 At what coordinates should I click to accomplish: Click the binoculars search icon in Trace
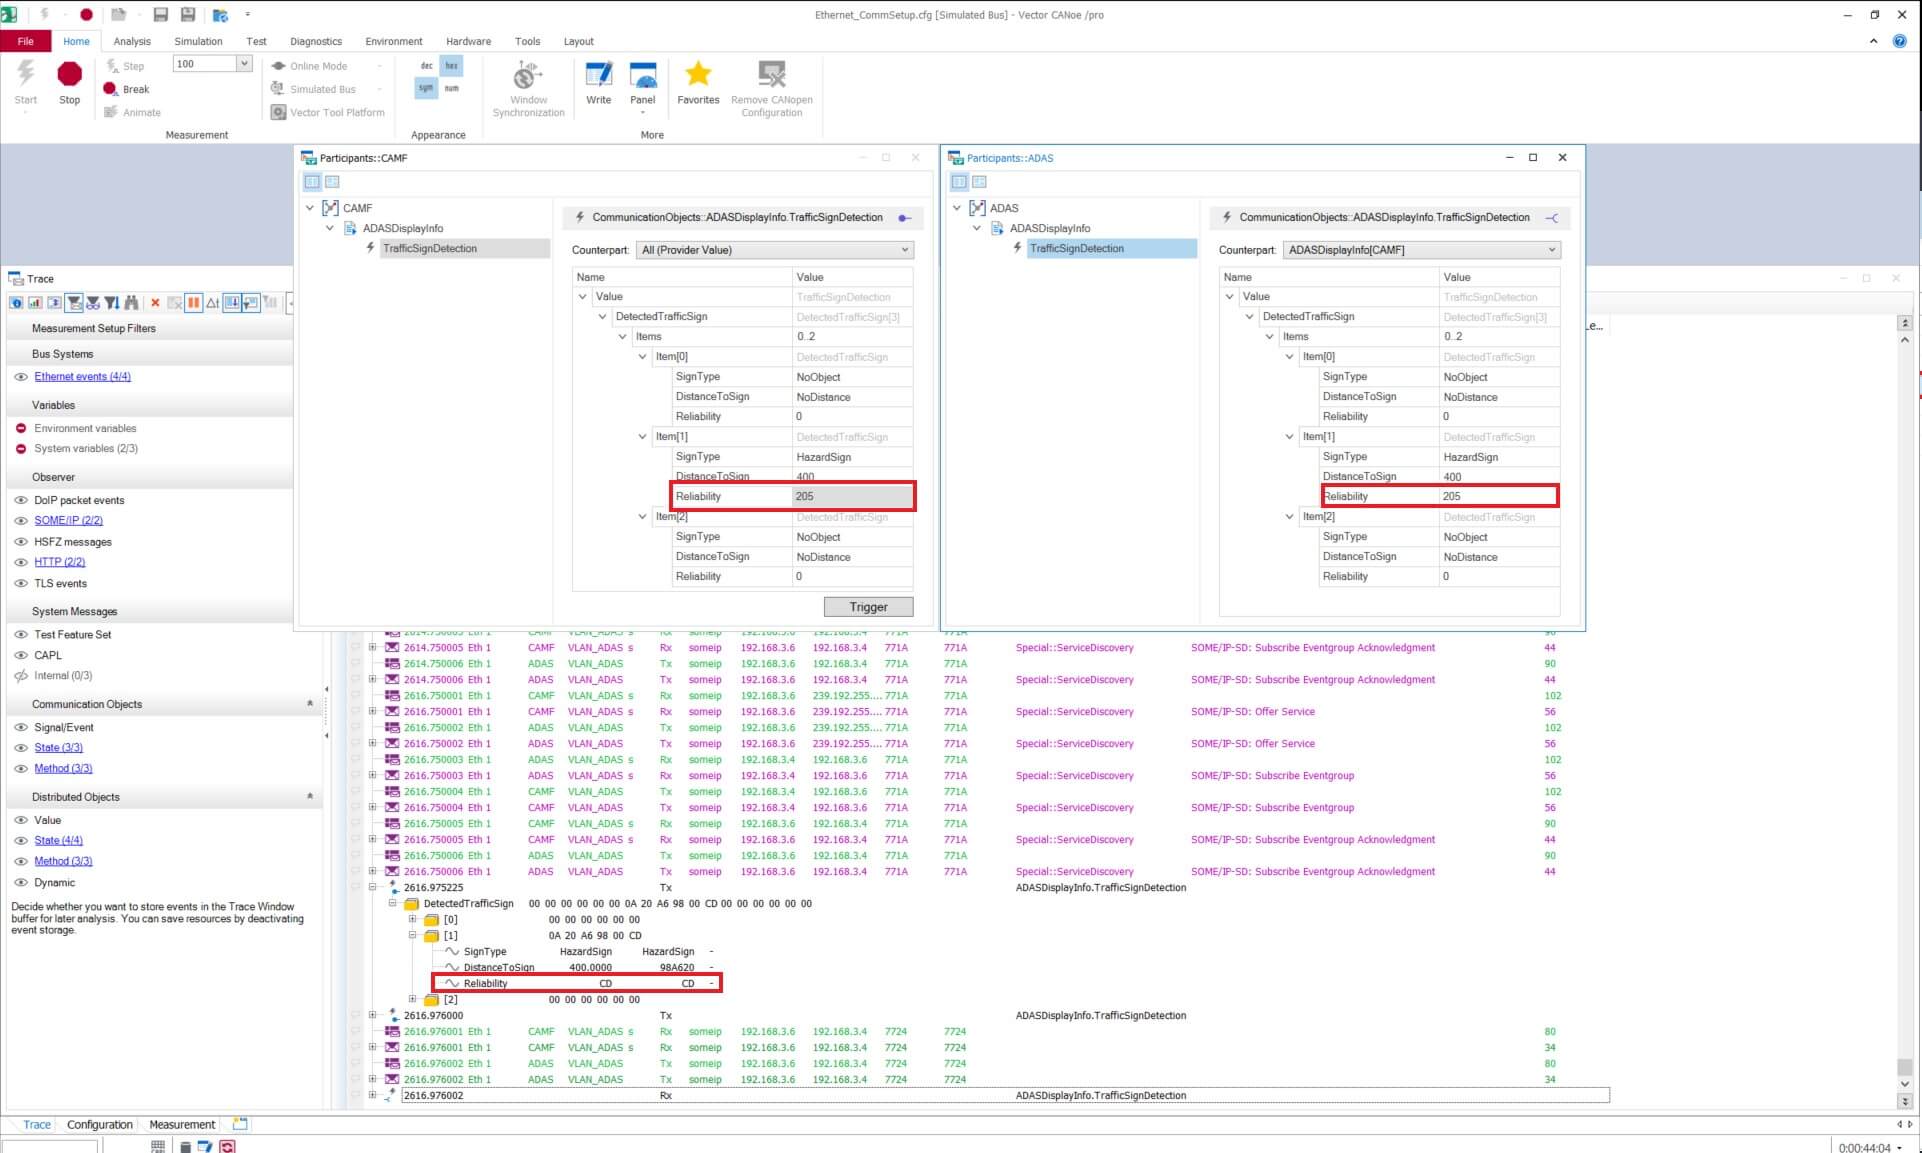point(131,303)
